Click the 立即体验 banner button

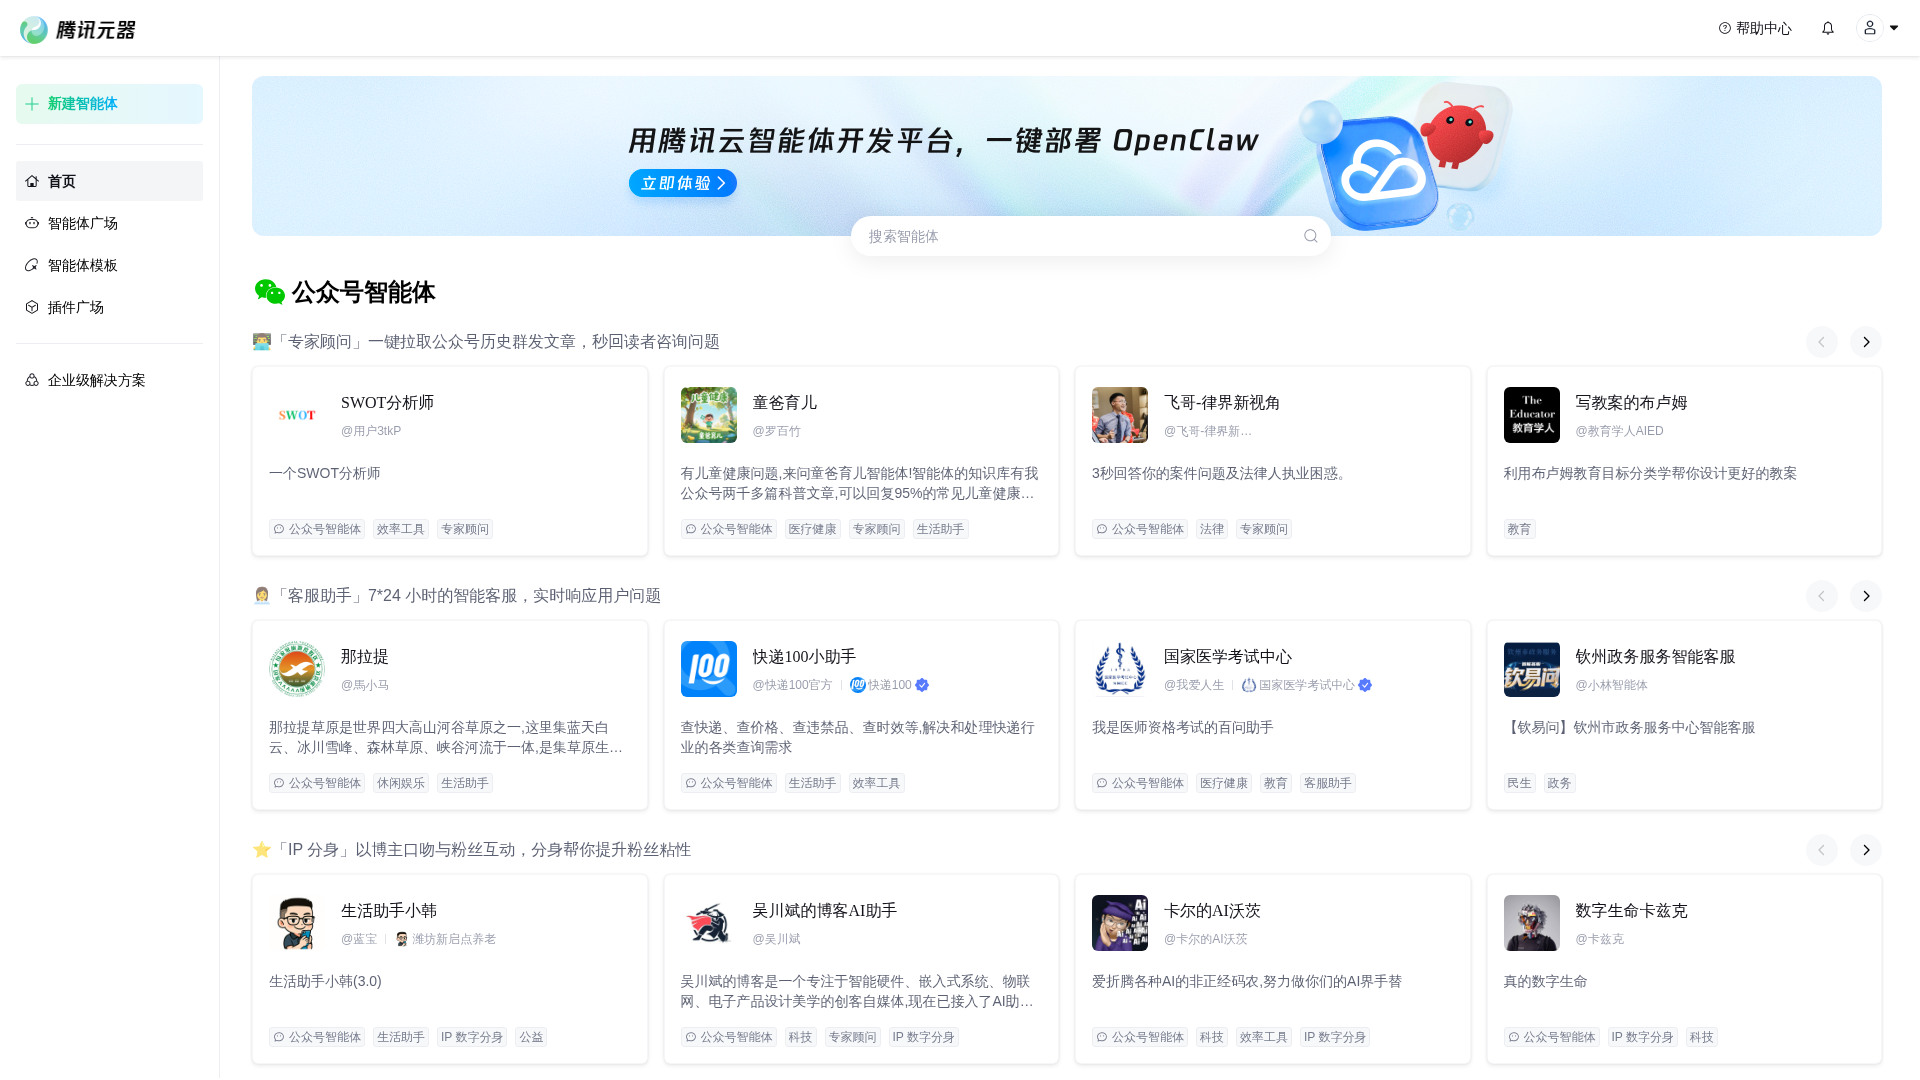click(x=683, y=183)
